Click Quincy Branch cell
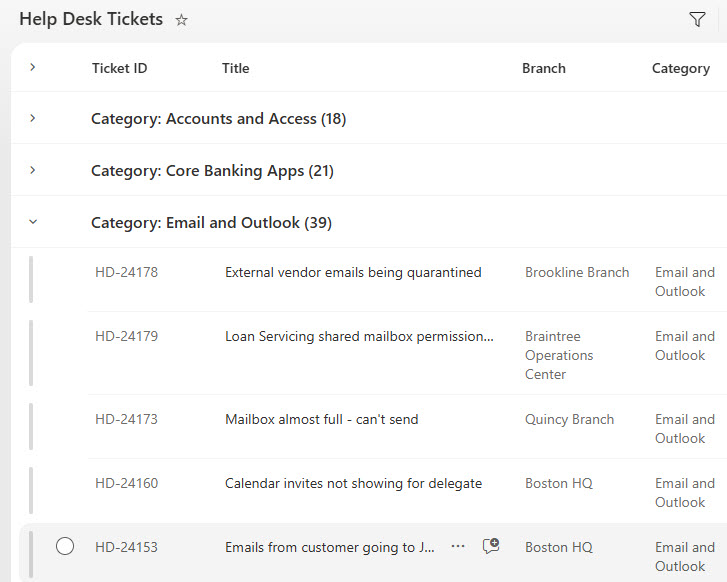 coord(569,419)
